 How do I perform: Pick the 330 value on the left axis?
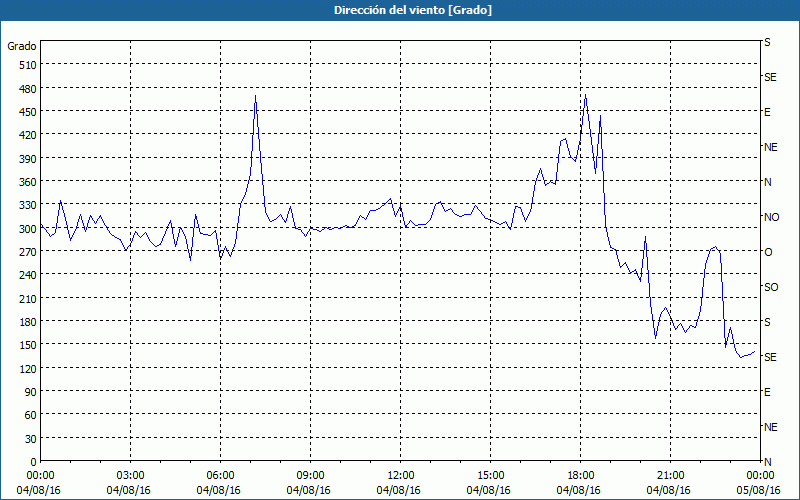(29, 206)
